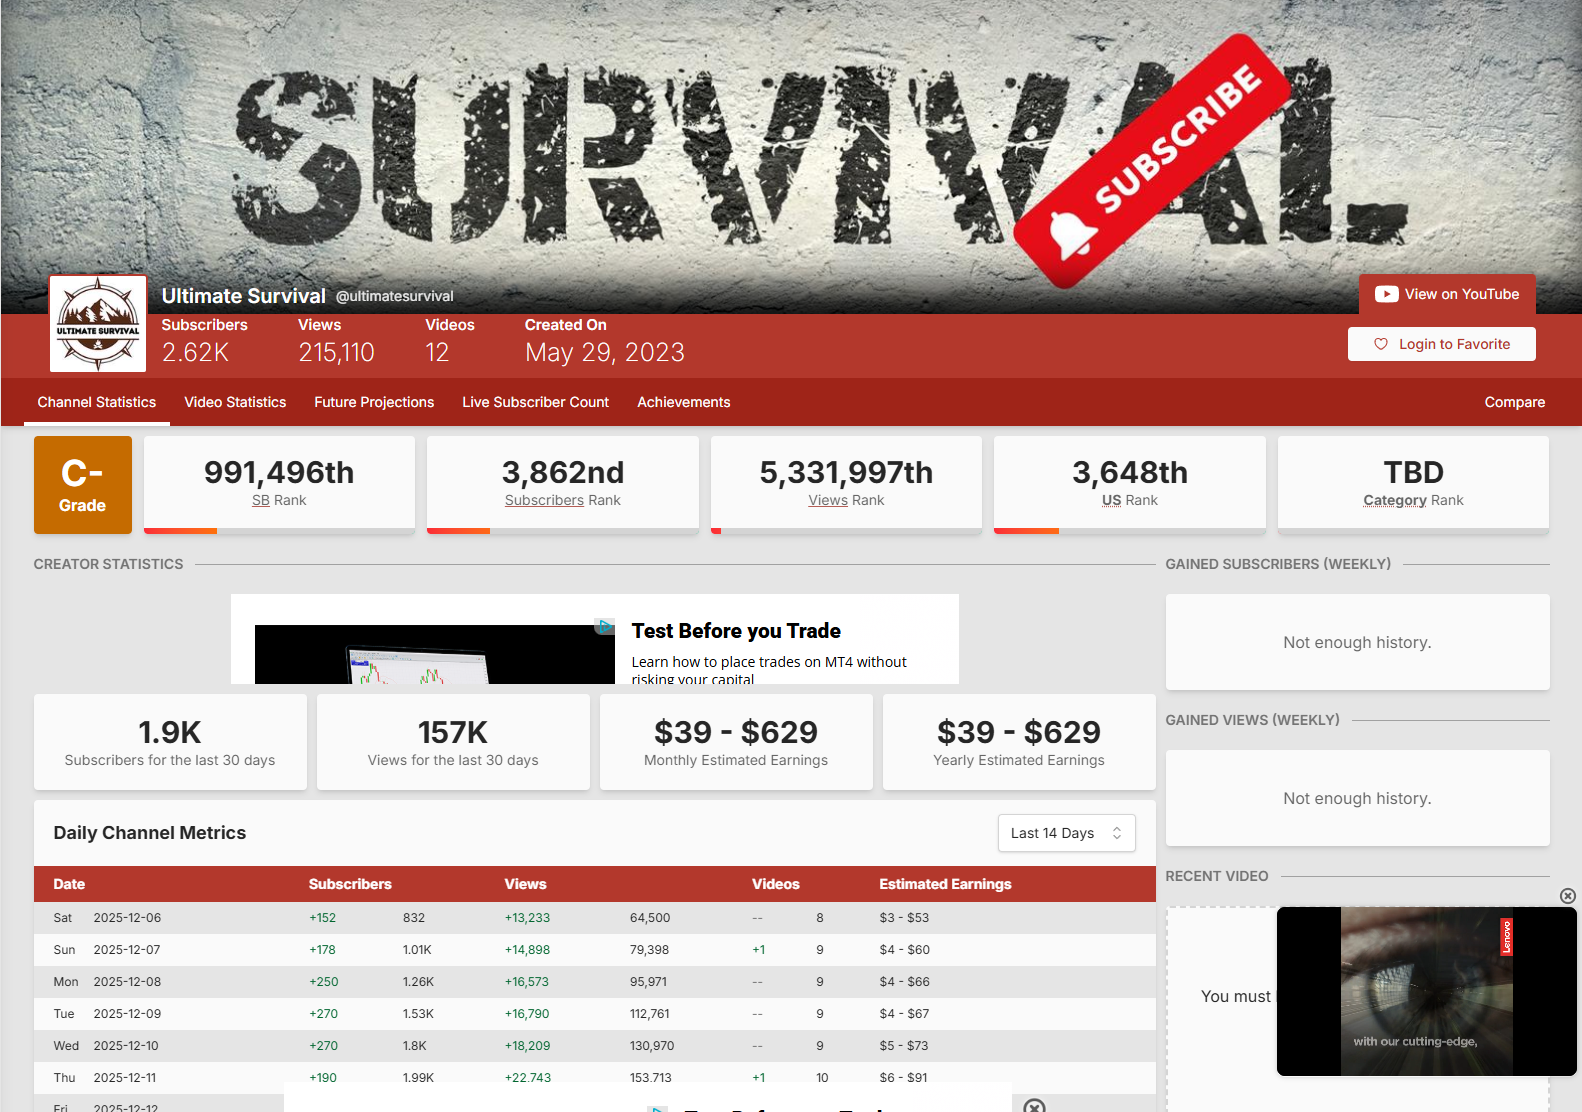Click the Login to Favorite button

click(x=1441, y=344)
